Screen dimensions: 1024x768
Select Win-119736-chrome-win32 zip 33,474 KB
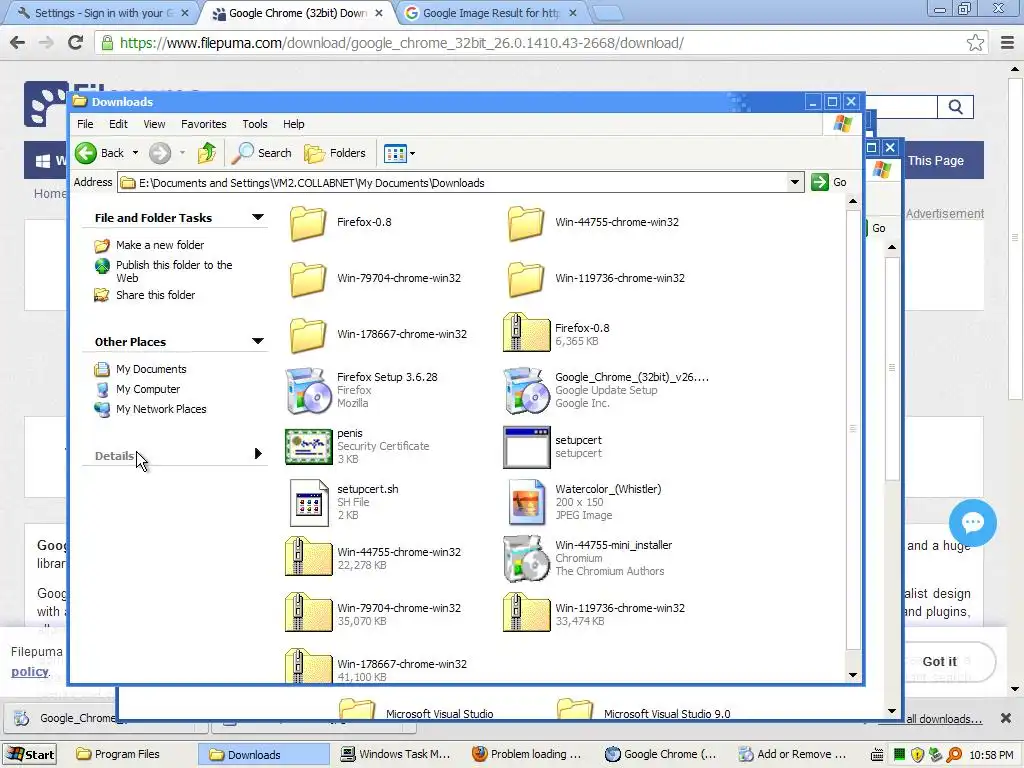pos(526,613)
